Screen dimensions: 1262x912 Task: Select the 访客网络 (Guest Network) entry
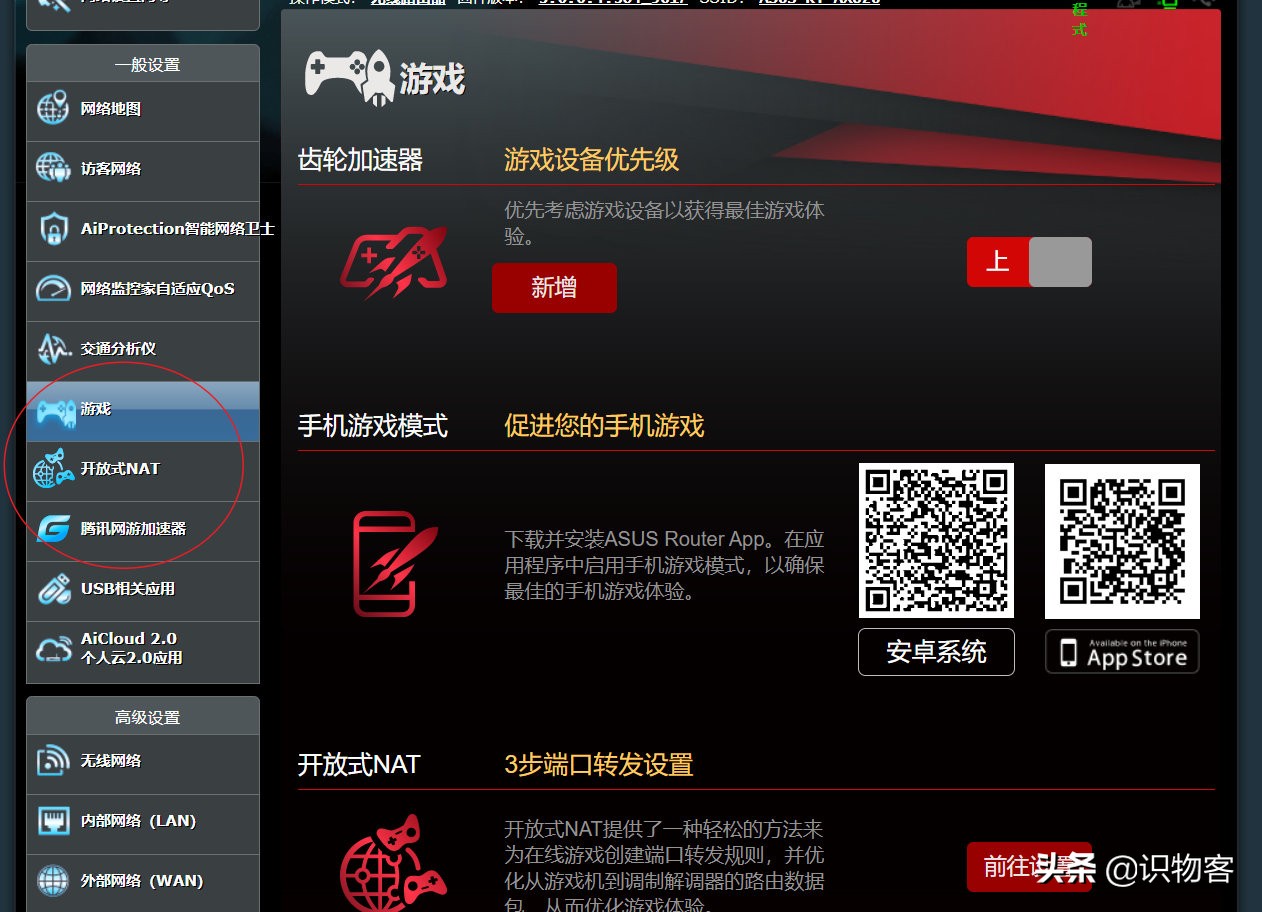click(x=110, y=170)
